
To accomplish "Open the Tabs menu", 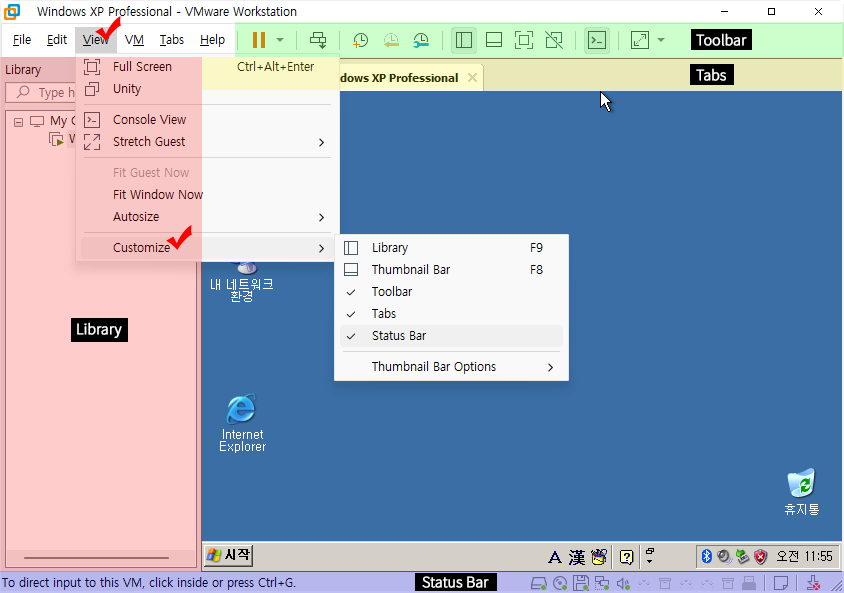I will pos(172,40).
